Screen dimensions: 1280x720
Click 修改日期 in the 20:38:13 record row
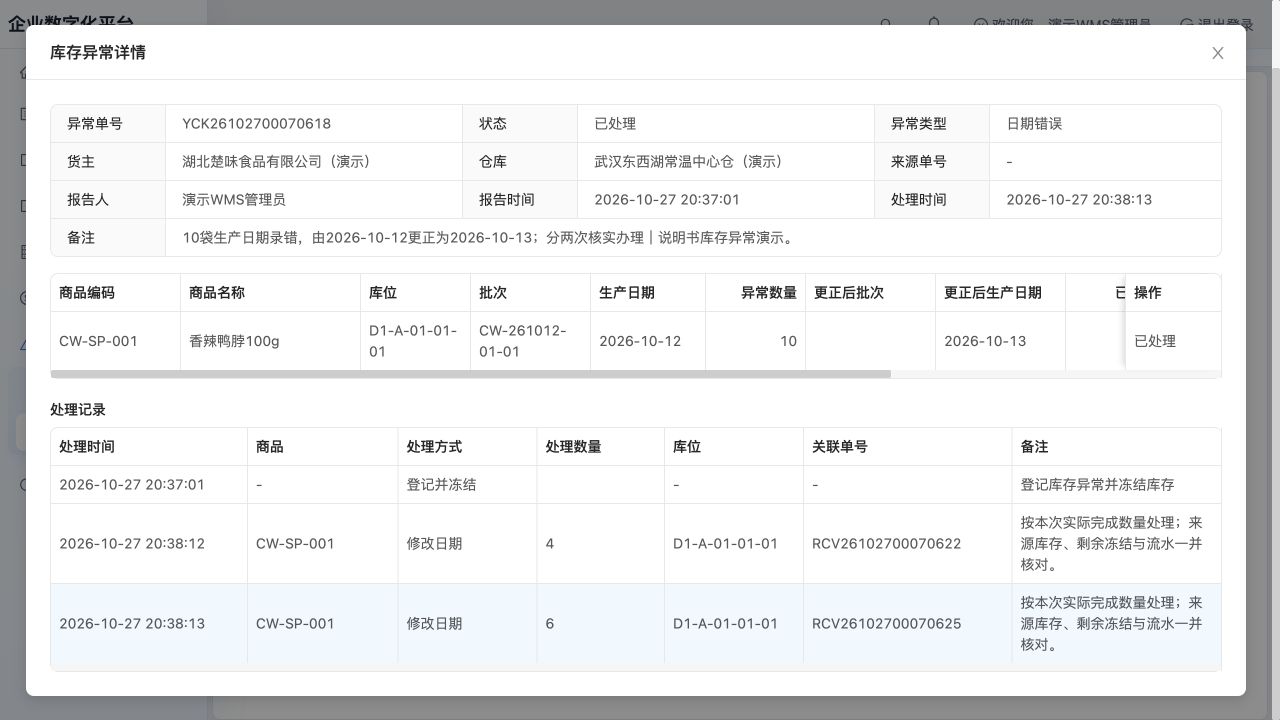[x=434, y=624]
